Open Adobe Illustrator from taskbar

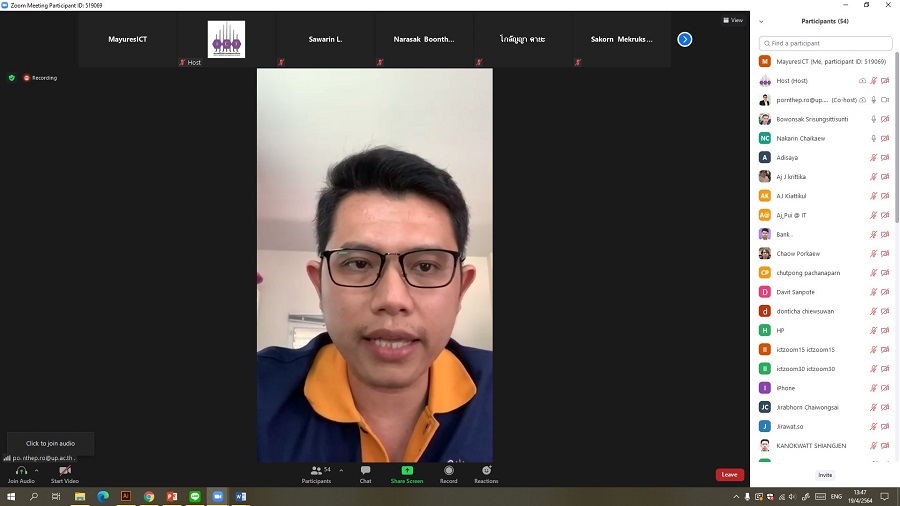(126, 496)
